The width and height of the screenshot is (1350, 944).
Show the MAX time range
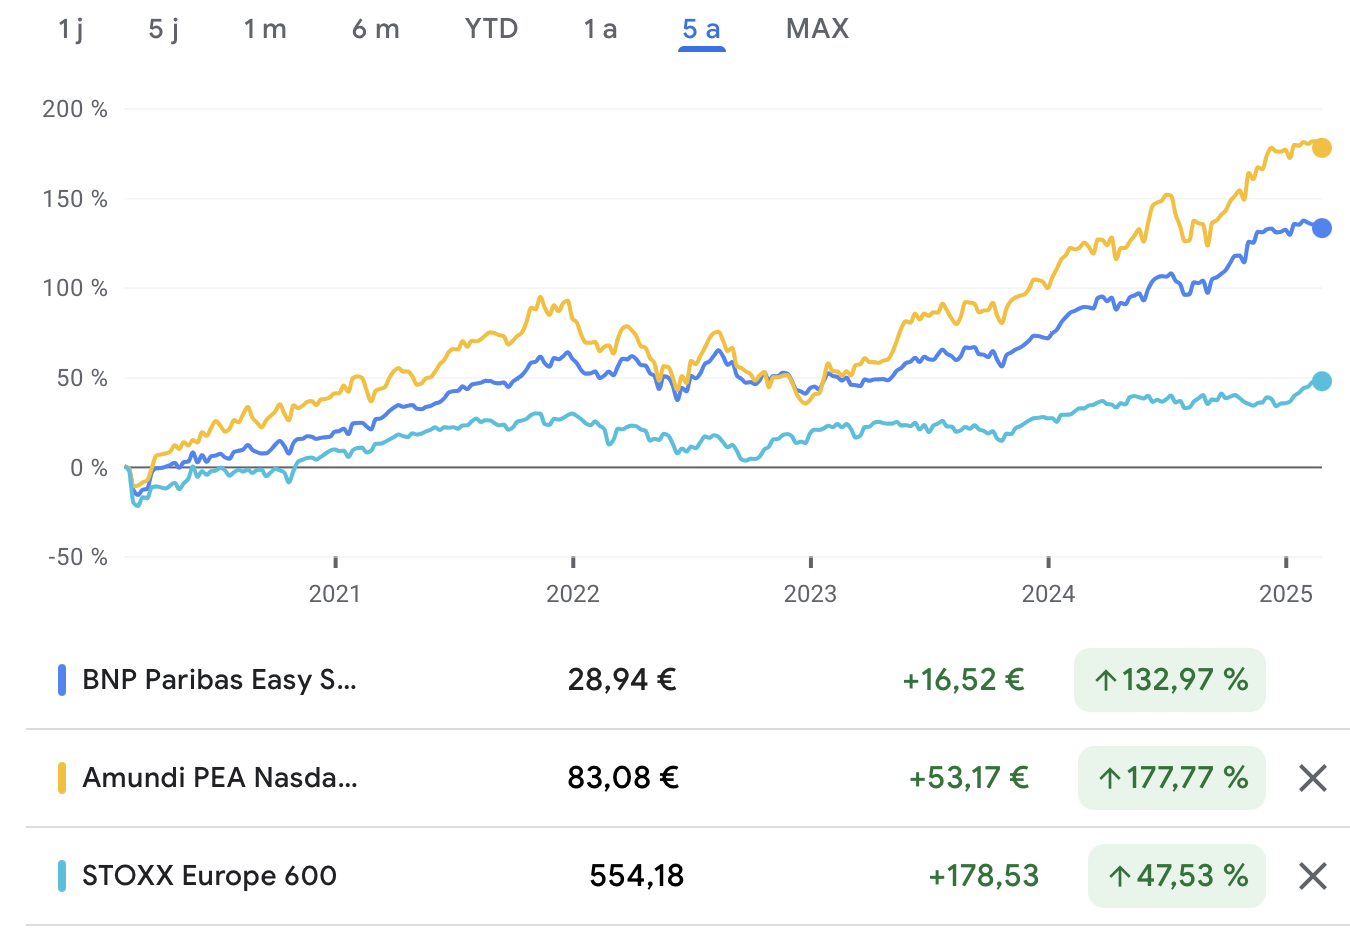pos(817,29)
